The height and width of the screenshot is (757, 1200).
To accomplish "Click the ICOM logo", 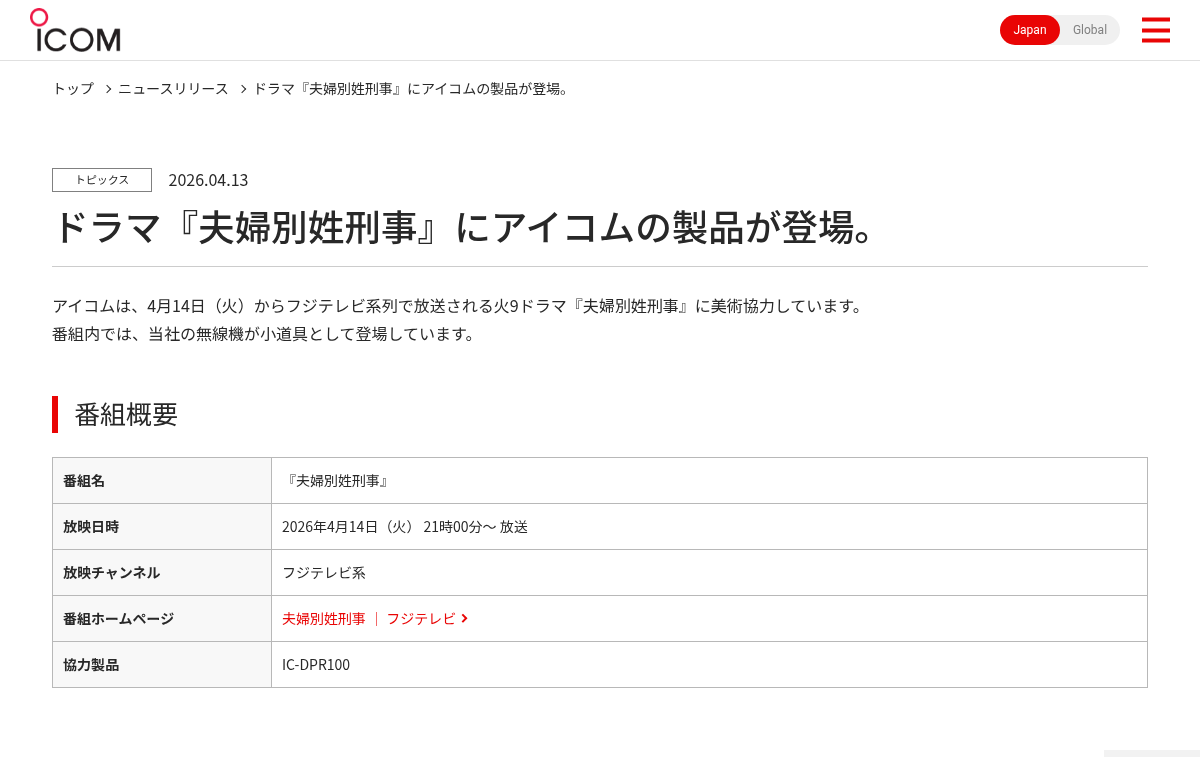I will click(x=75, y=30).
